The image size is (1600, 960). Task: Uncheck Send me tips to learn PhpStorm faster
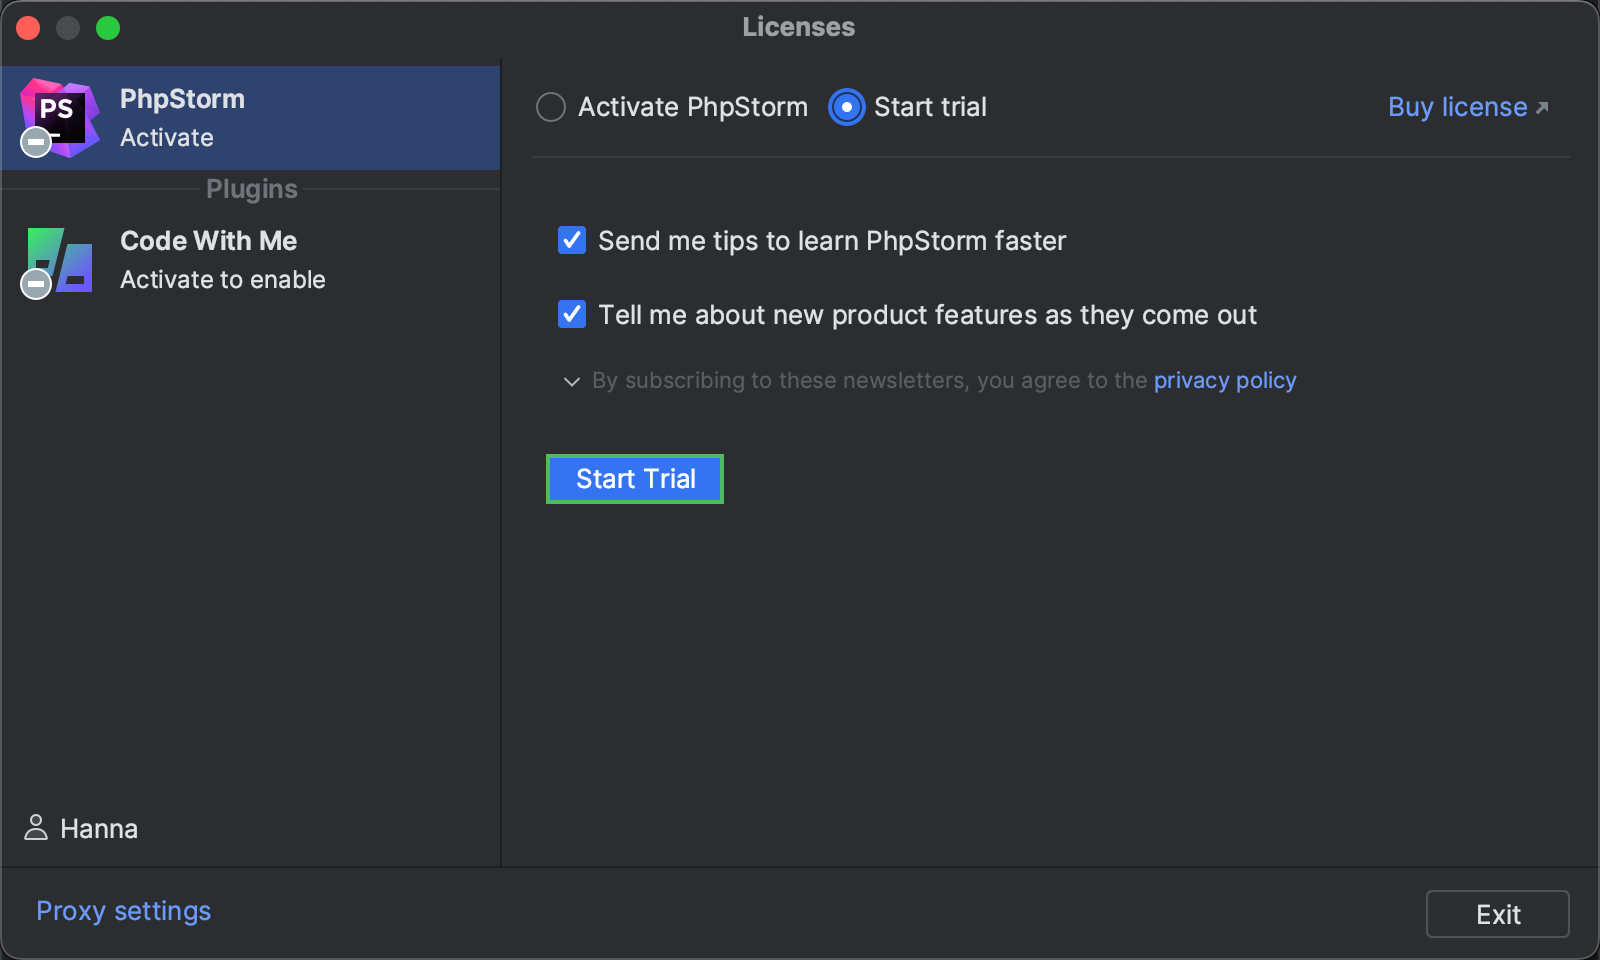571,240
